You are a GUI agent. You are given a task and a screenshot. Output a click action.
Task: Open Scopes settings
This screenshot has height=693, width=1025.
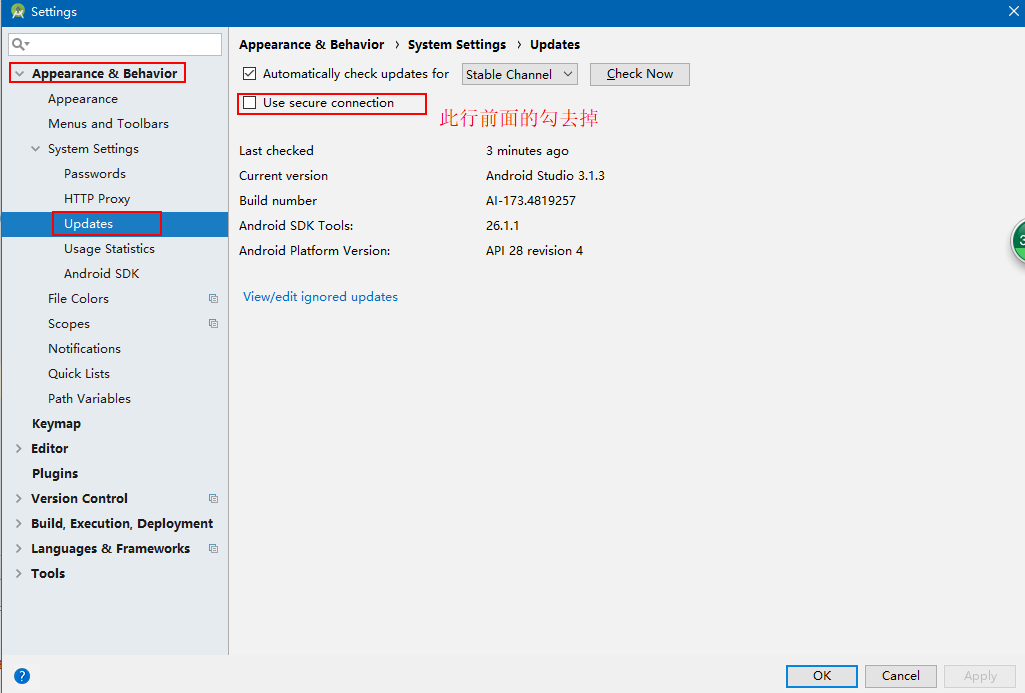69,324
